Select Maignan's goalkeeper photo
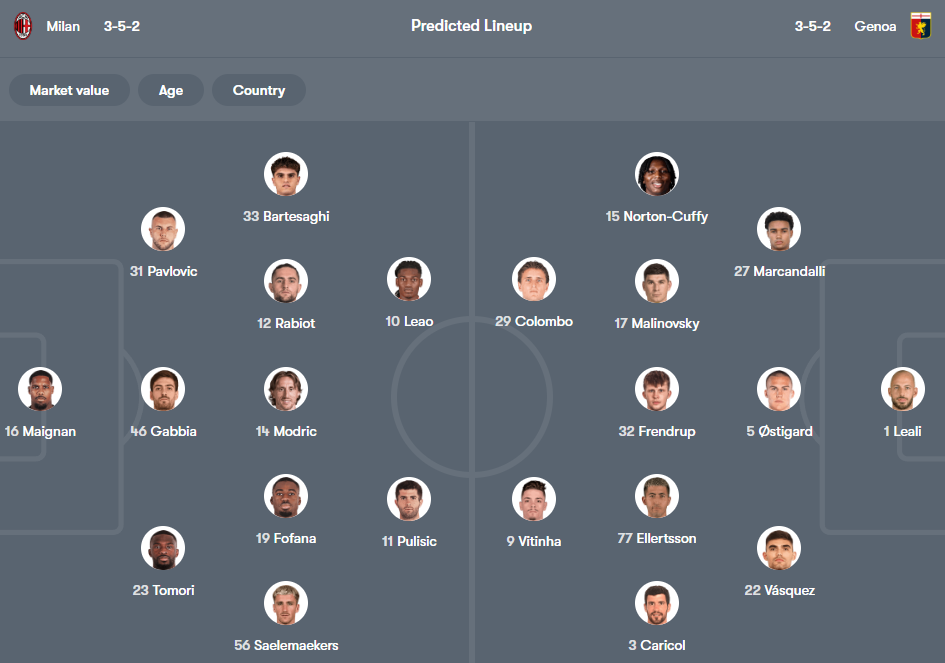945x663 pixels. [40, 389]
